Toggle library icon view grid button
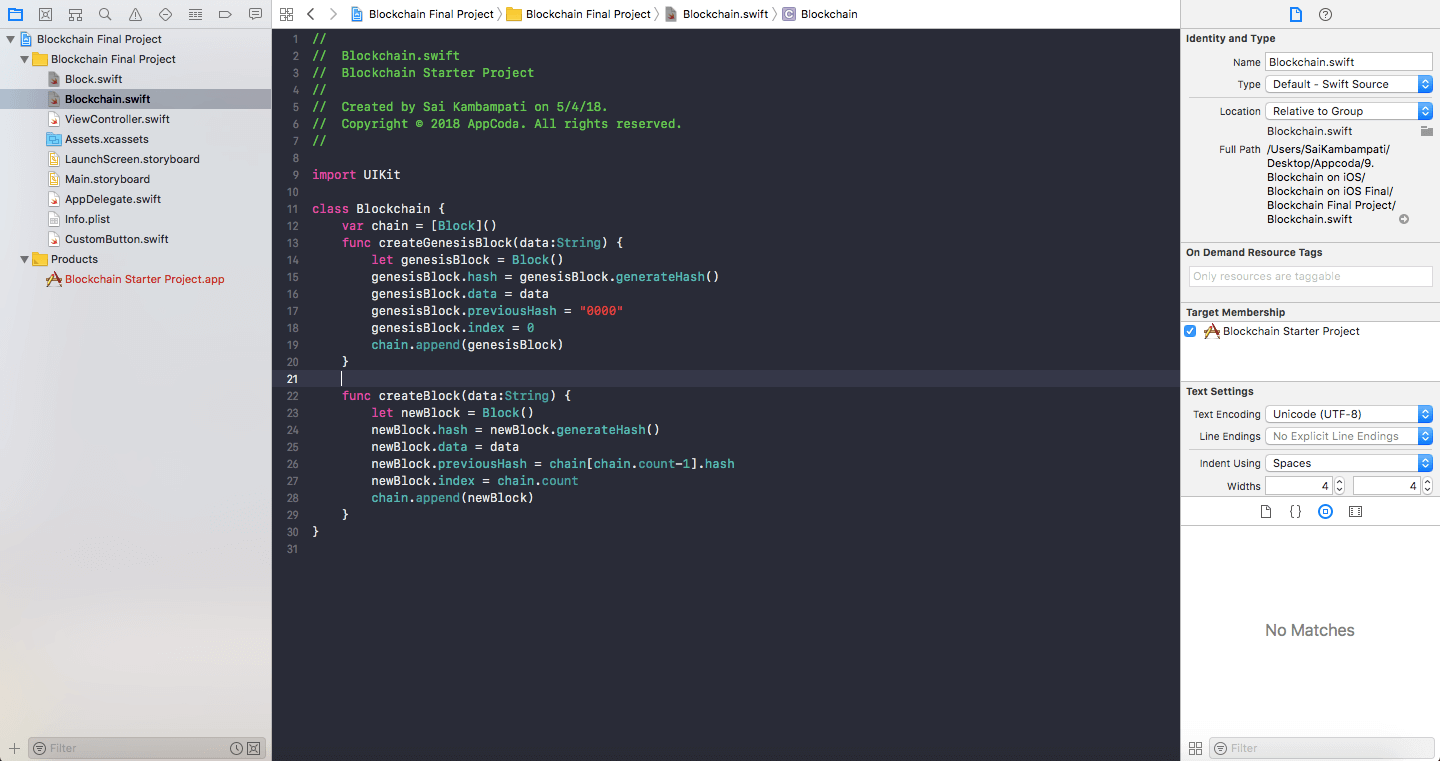The width and height of the screenshot is (1440, 761). pyautogui.click(x=1195, y=748)
